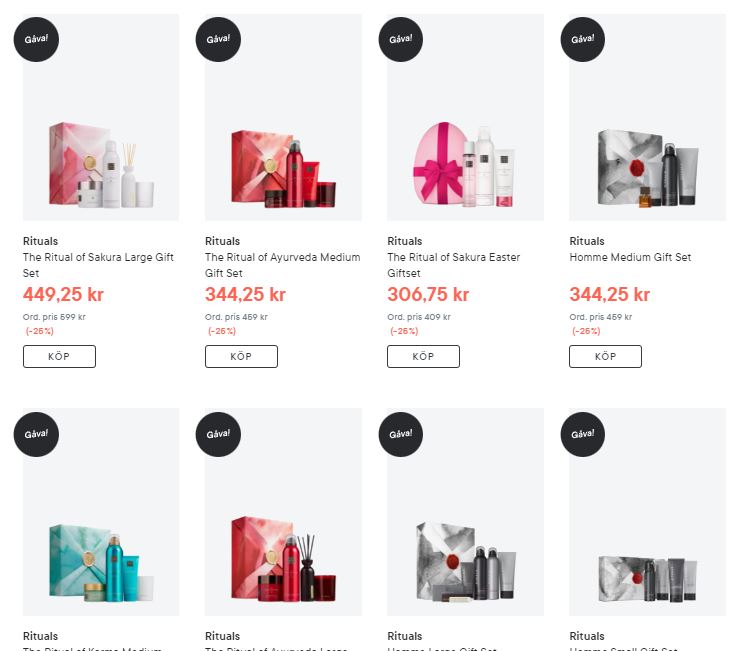Click the Gåva! badge on Homme Large Gift Set
The height and width of the screenshot is (651, 745).
[x=401, y=434]
